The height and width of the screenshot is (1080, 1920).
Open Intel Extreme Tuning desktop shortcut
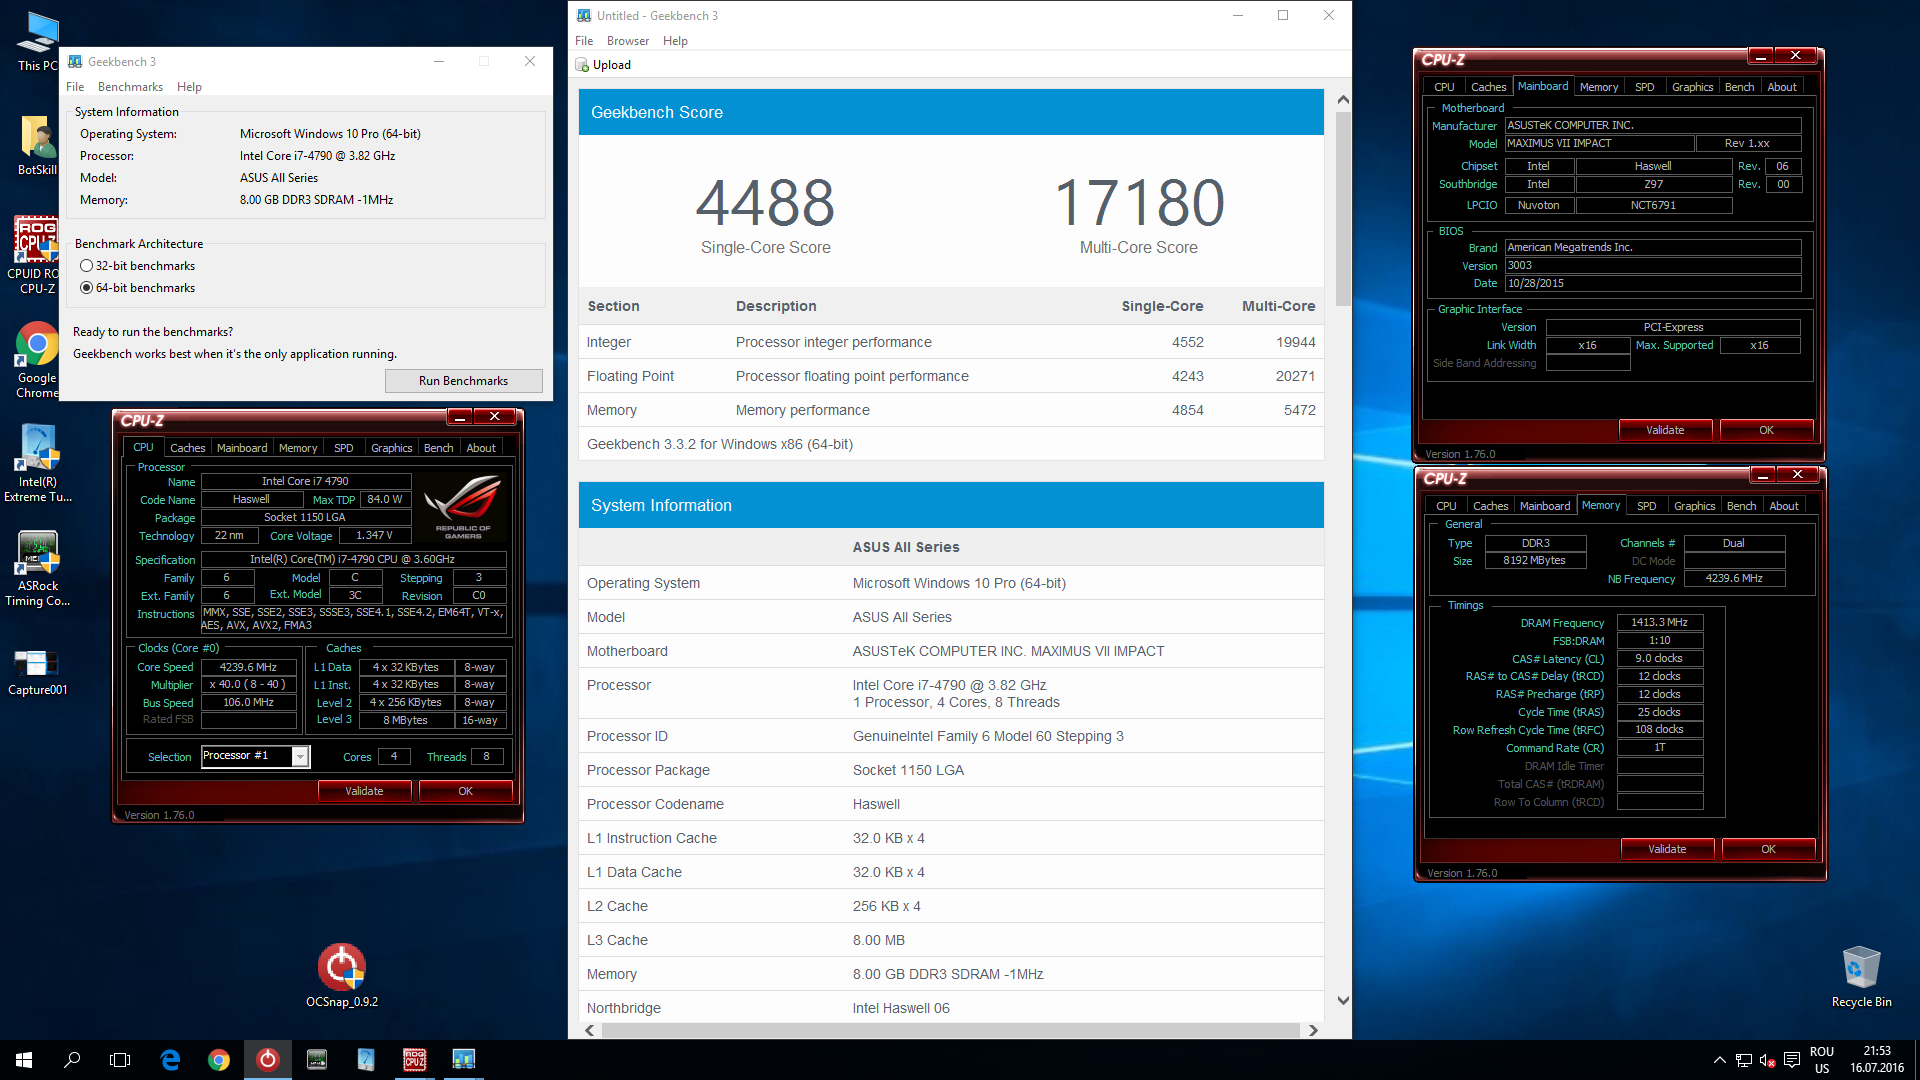coord(37,463)
